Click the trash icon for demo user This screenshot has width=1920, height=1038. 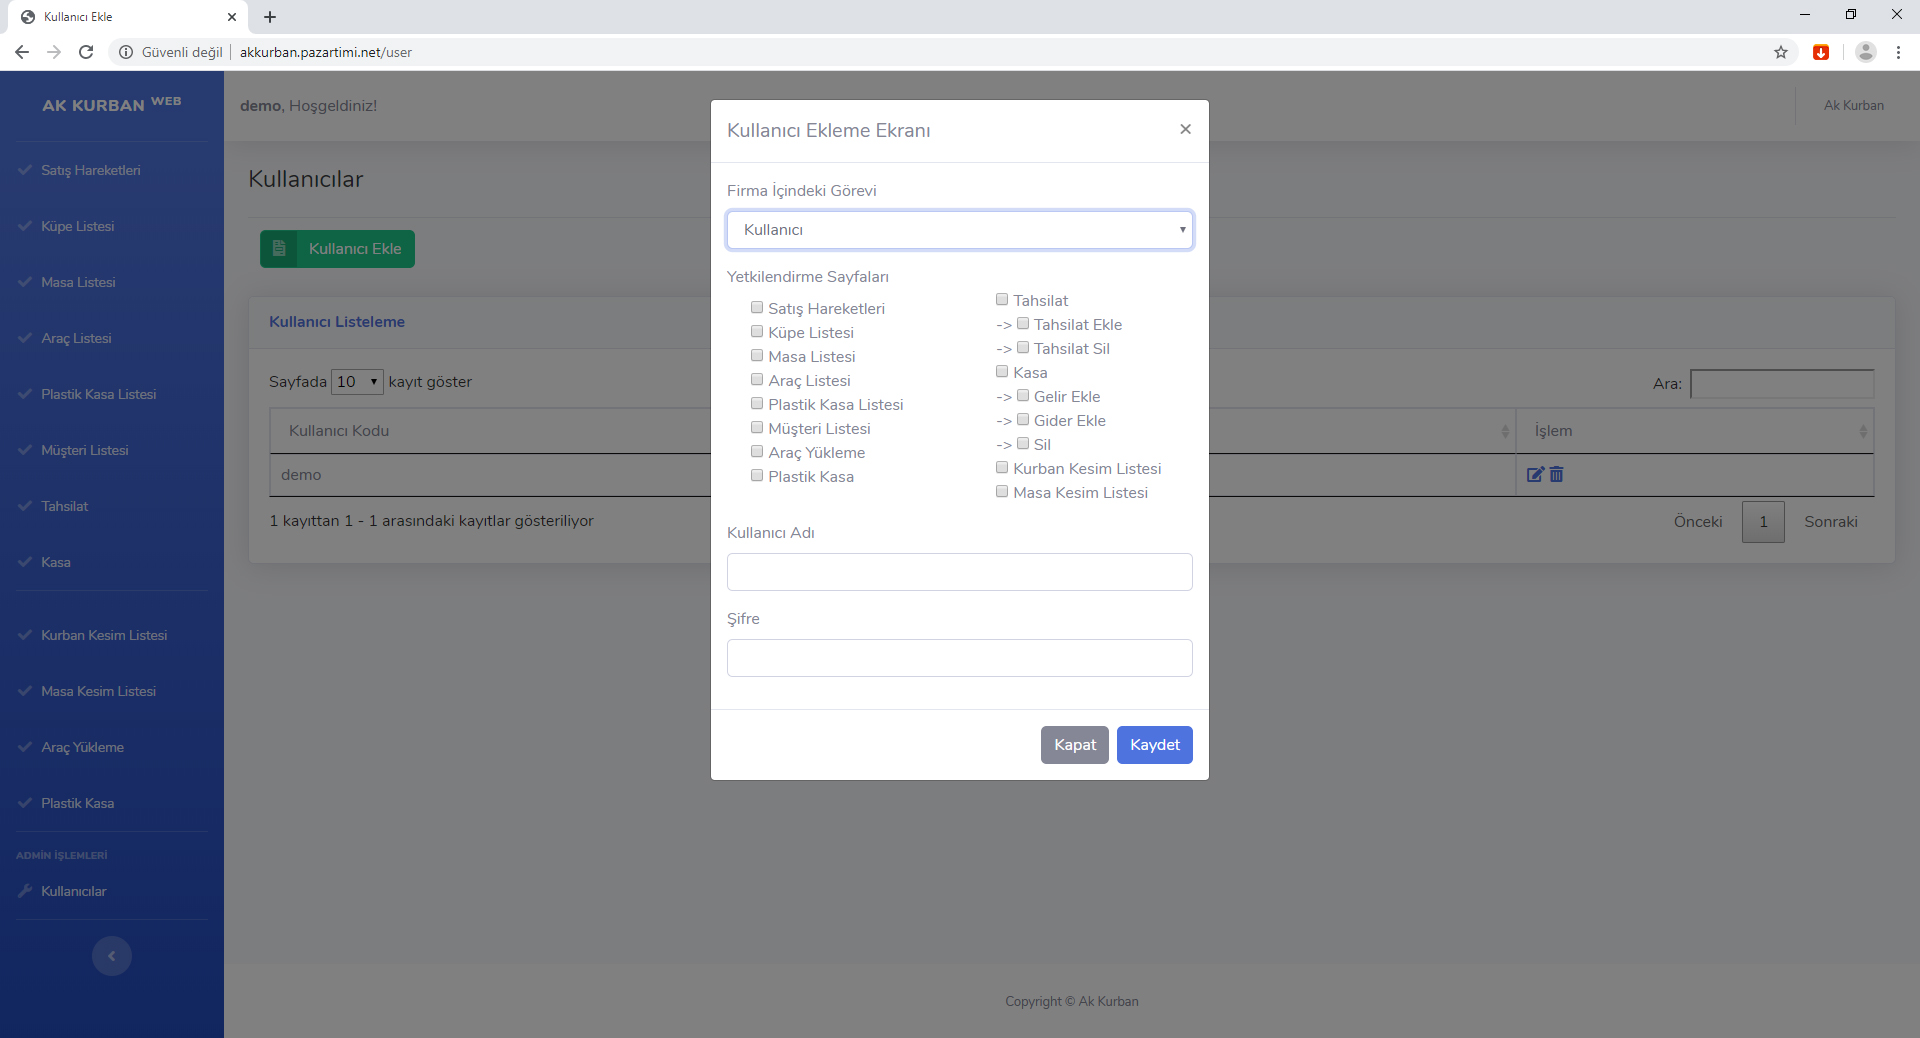point(1557,475)
